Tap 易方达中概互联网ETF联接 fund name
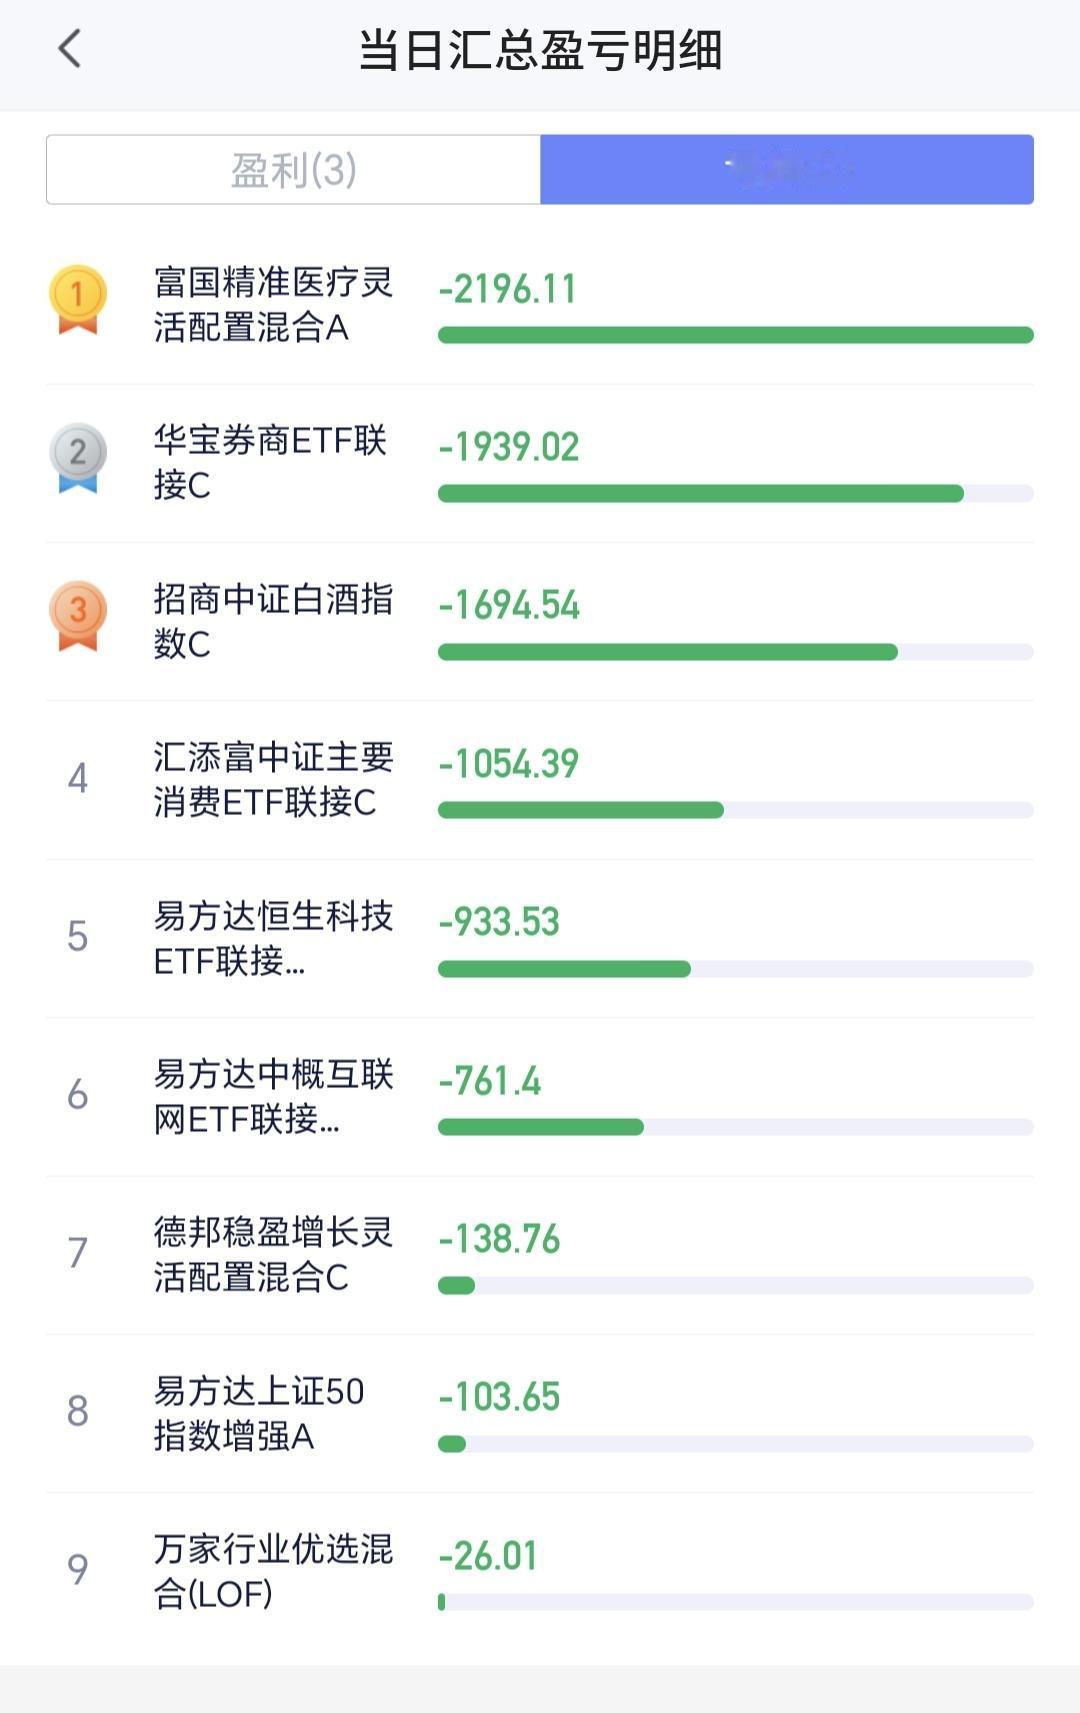The height and width of the screenshot is (1713, 1080). 273,1096
